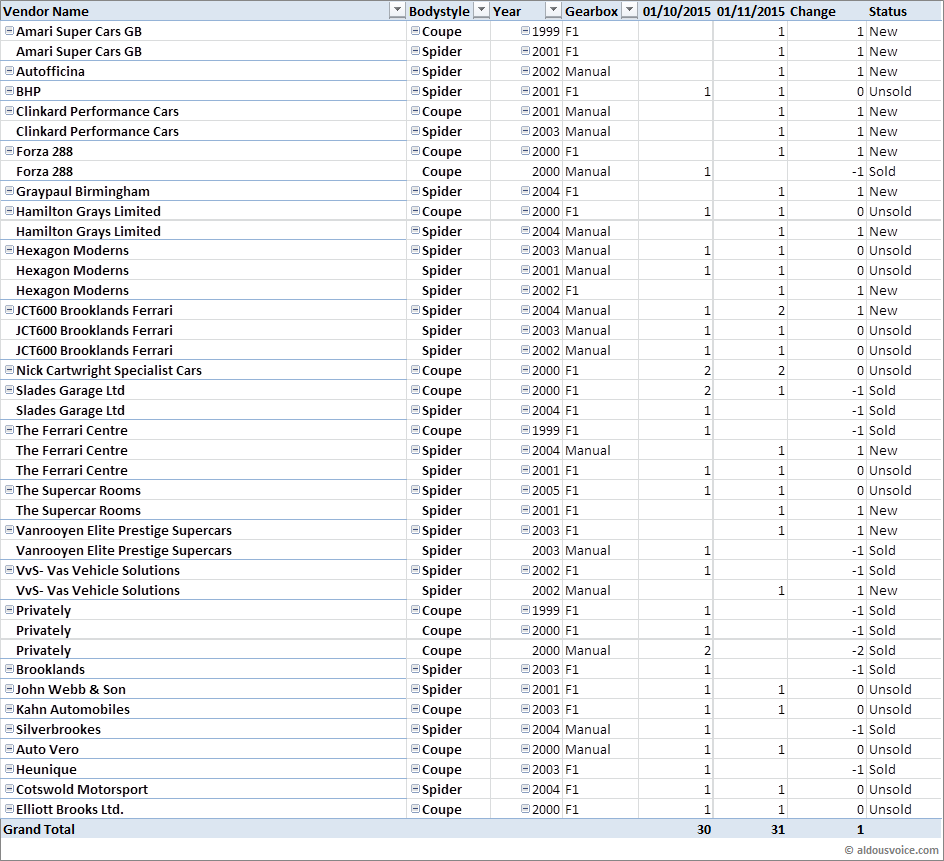Viewport: 944px width, 861px height.
Task: Select the Change column header
Action: pyautogui.click(x=812, y=11)
